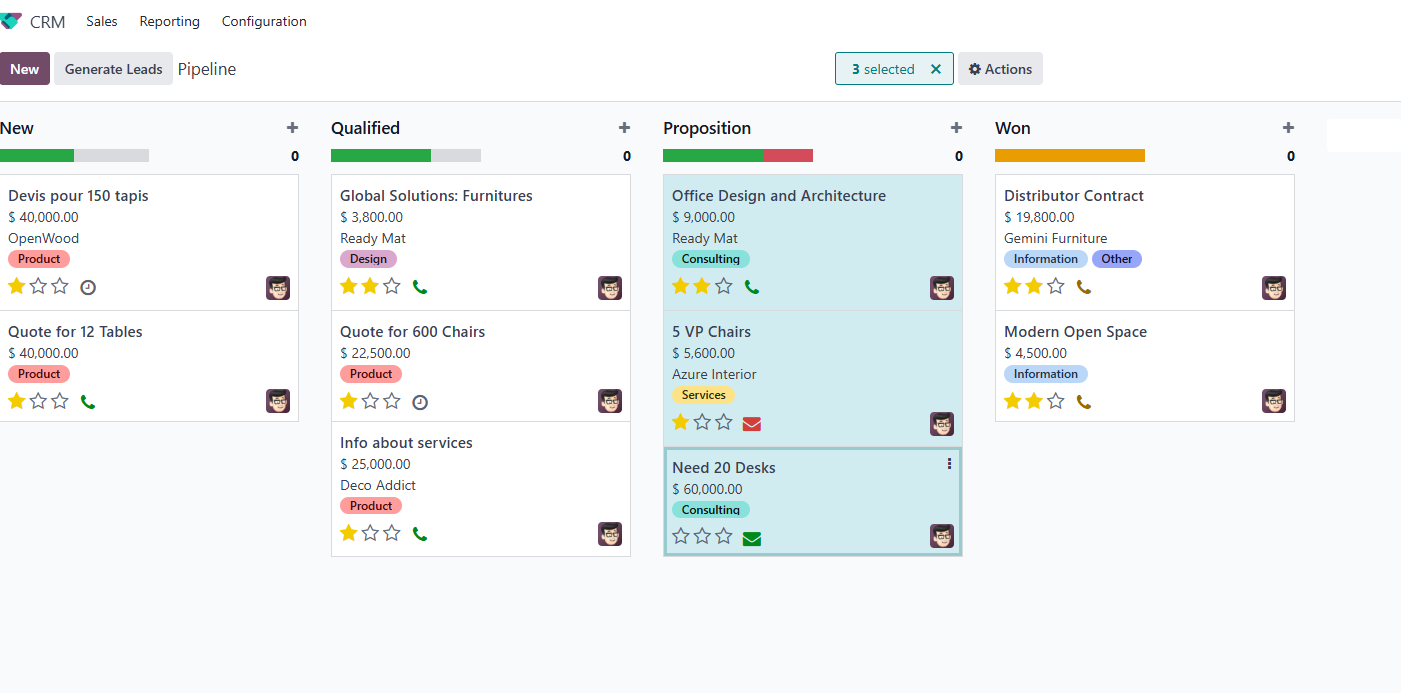The image size is (1401, 693).
Task: Click the red segment of Proposition progress bar
Action: coord(788,155)
